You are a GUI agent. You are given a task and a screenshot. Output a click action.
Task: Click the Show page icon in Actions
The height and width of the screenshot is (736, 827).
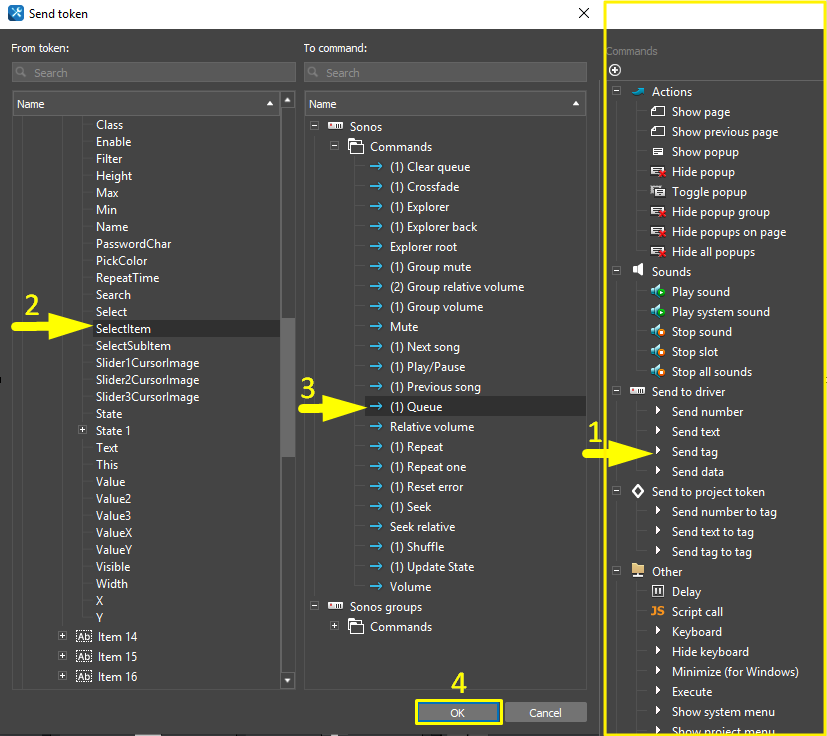pos(657,112)
